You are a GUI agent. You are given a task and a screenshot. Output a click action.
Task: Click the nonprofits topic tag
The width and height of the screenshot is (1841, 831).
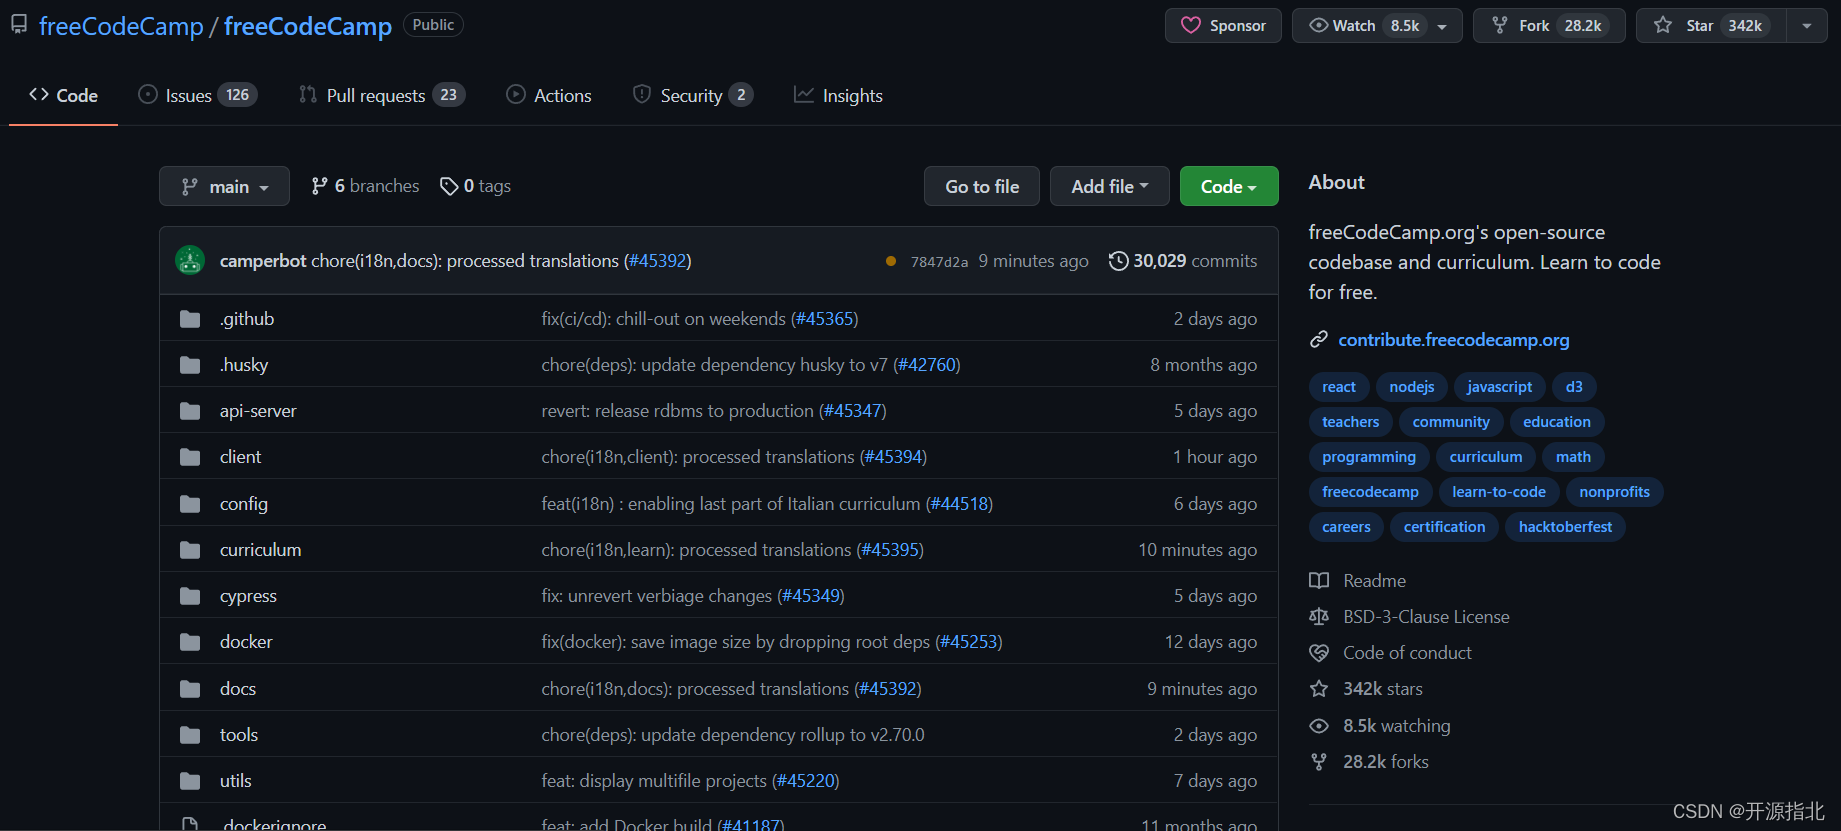tap(1614, 492)
